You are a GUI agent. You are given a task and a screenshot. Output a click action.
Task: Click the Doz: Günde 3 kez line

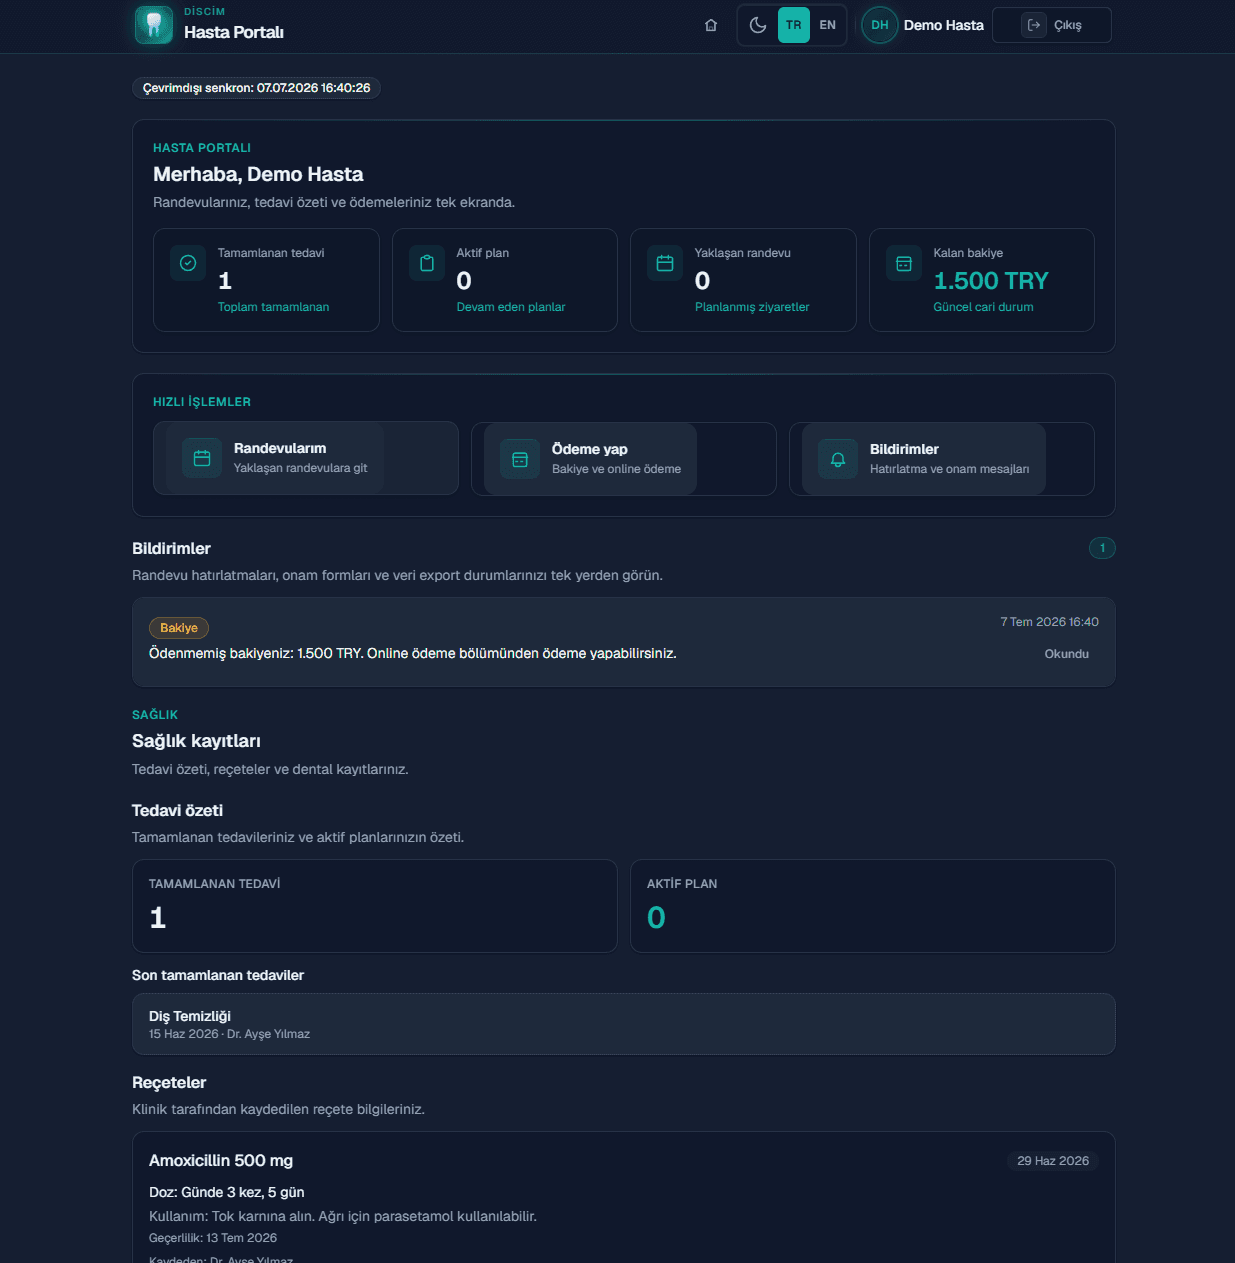pyautogui.click(x=227, y=1192)
